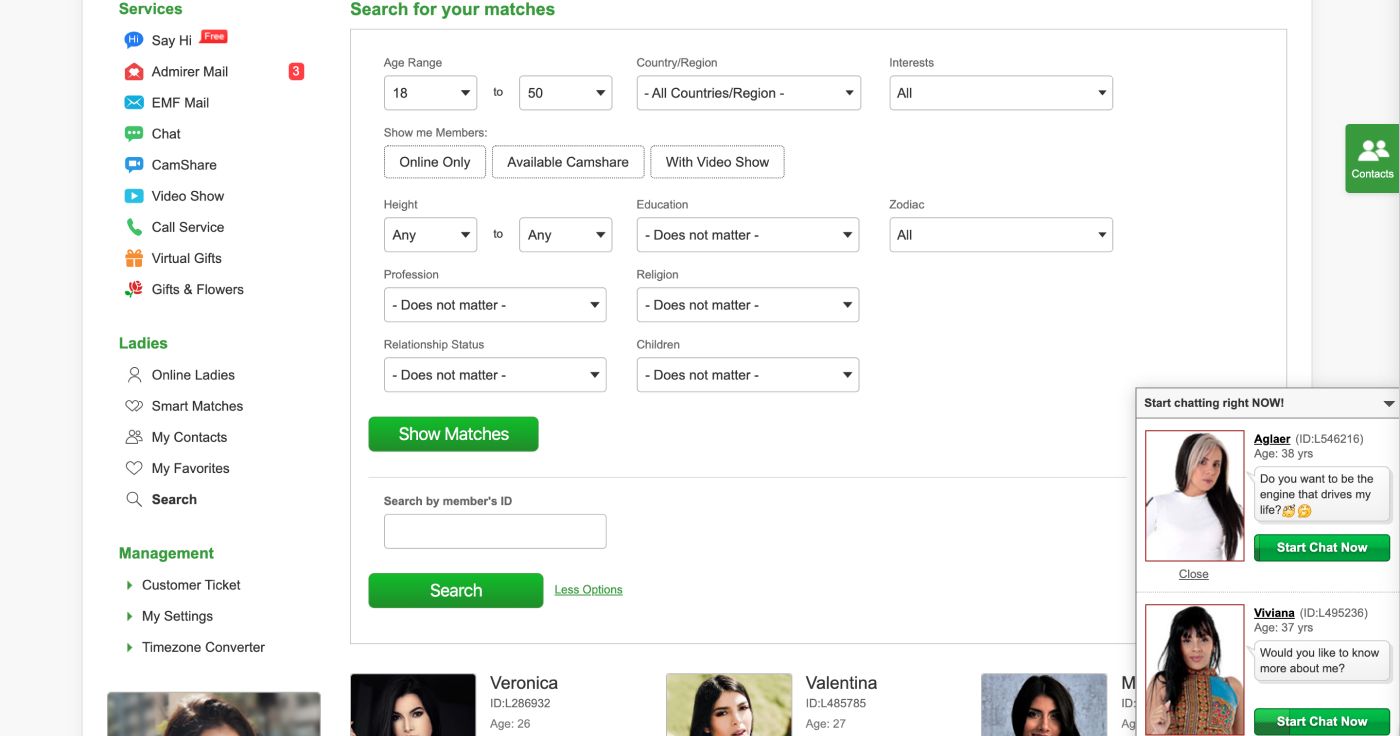Open the minimum Height dropdown
The image size is (1400, 736).
coord(431,235)
